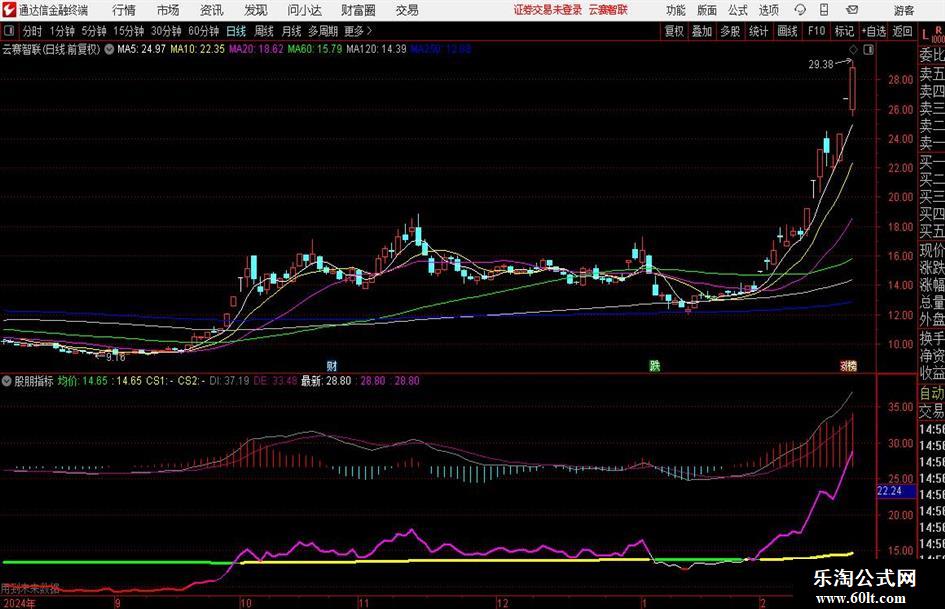Click the 多股 toolbar button
Image resolution: width=945 pixels, height=609 pixels.
coord(730,31)
